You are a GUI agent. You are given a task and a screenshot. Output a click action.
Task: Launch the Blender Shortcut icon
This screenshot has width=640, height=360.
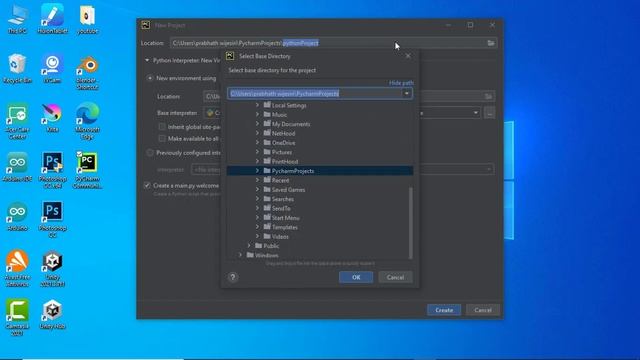point(87,72)
